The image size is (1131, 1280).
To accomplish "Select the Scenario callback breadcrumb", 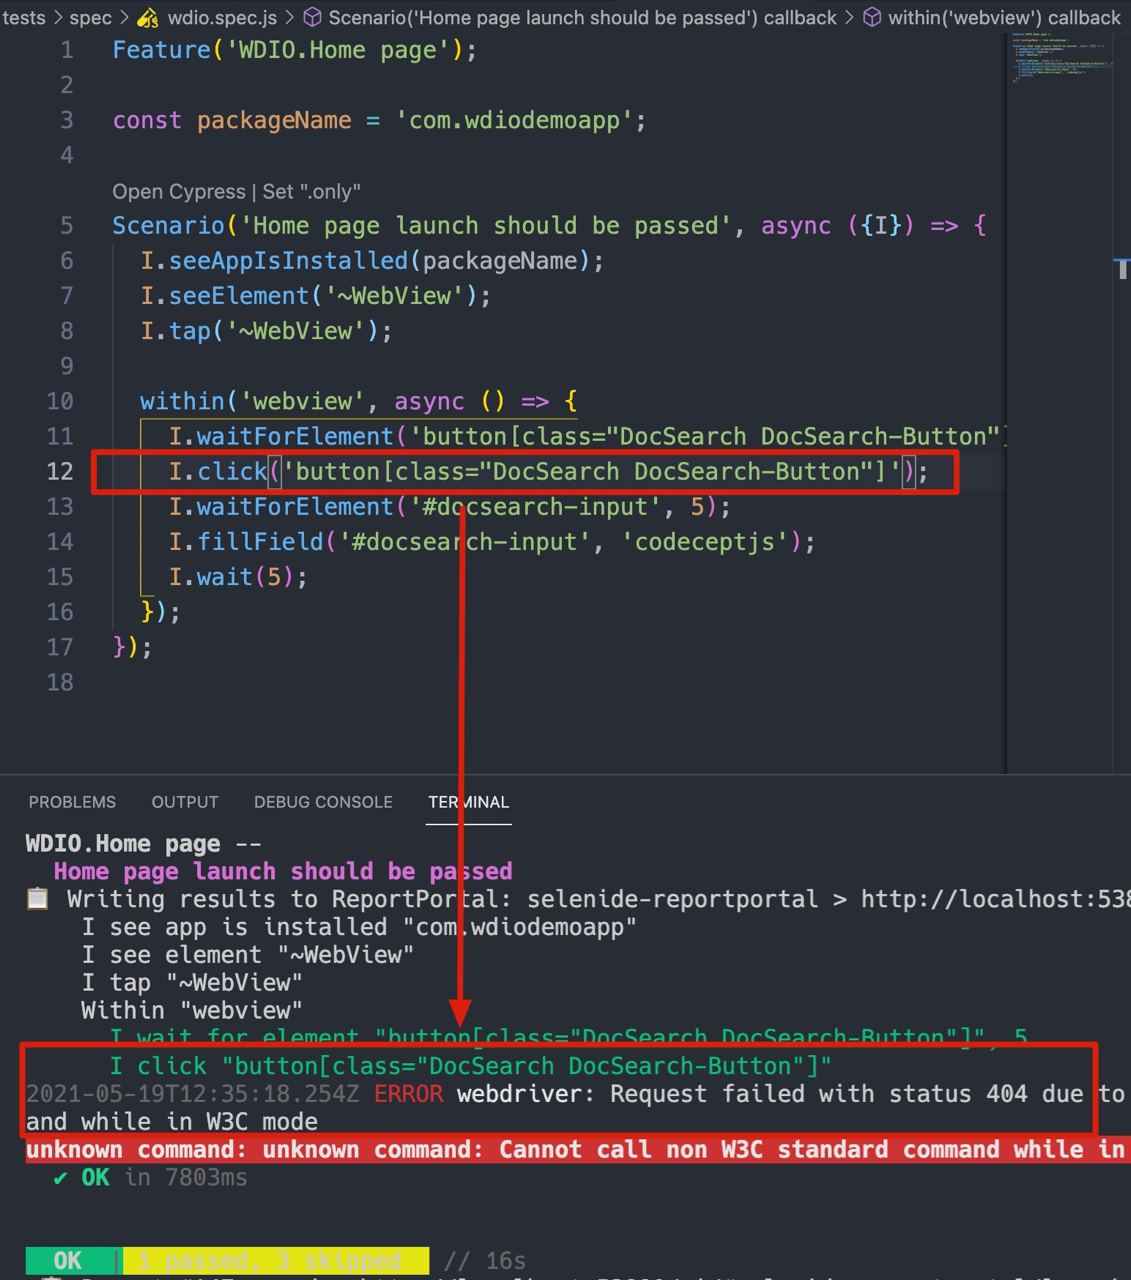I will tap(582, 17).
